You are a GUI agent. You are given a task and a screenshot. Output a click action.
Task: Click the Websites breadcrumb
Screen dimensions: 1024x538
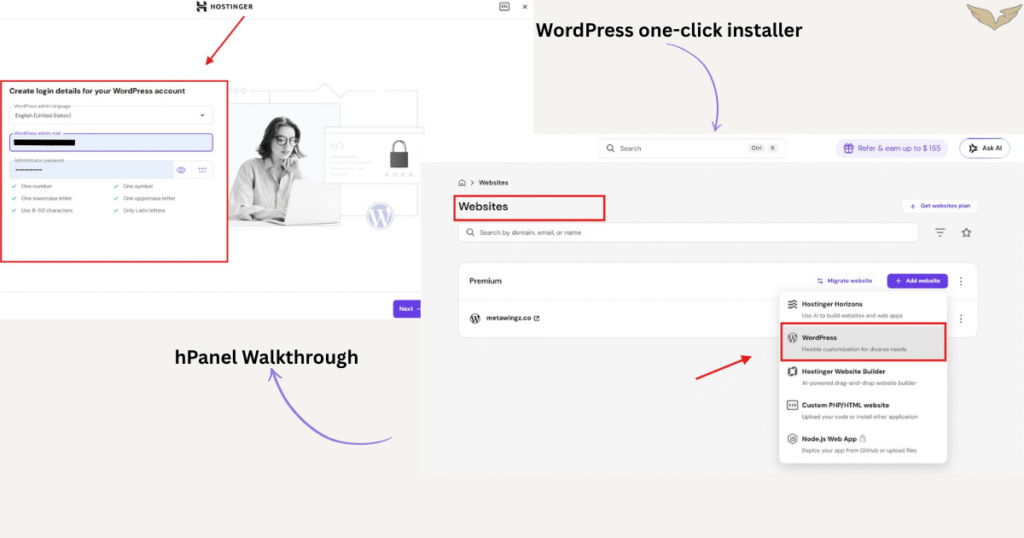click(x=493, y=183)
